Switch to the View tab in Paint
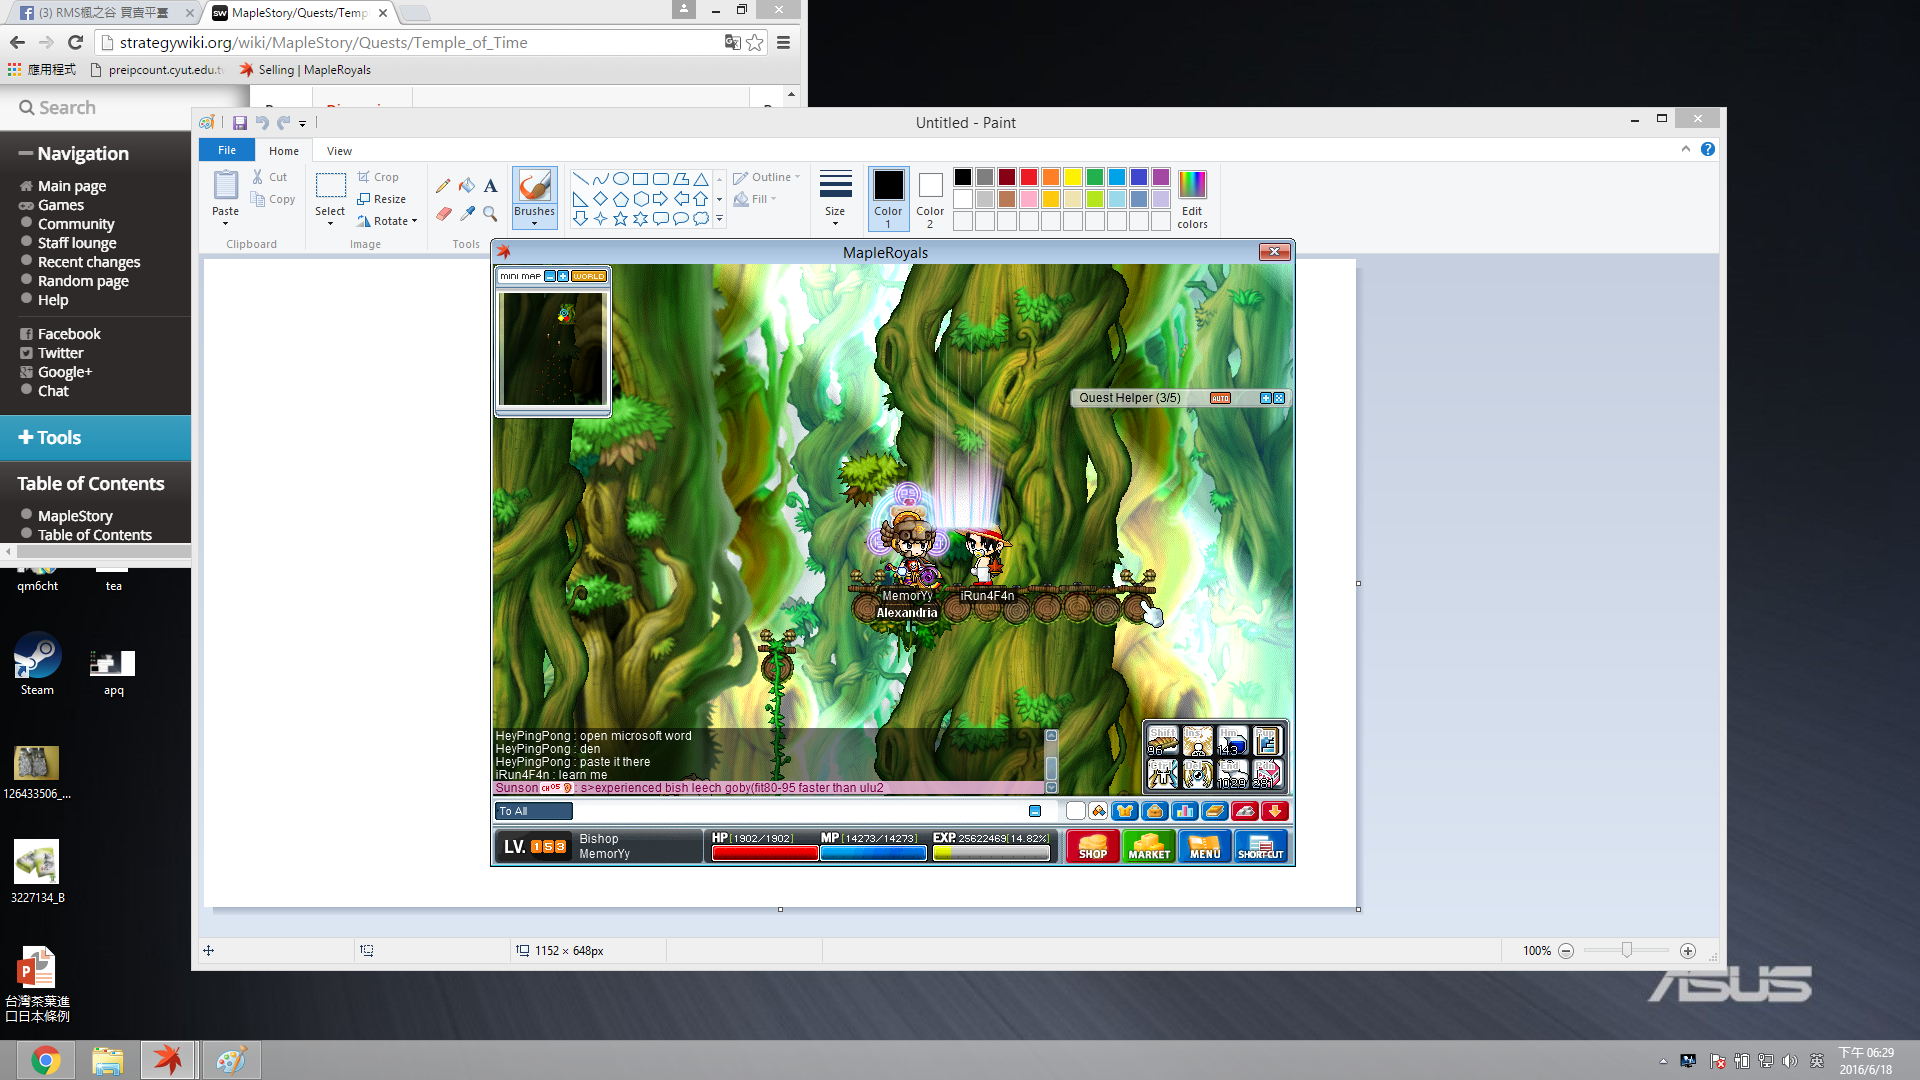Viewport: 1920px width, 1080px height. coord(339,151)
